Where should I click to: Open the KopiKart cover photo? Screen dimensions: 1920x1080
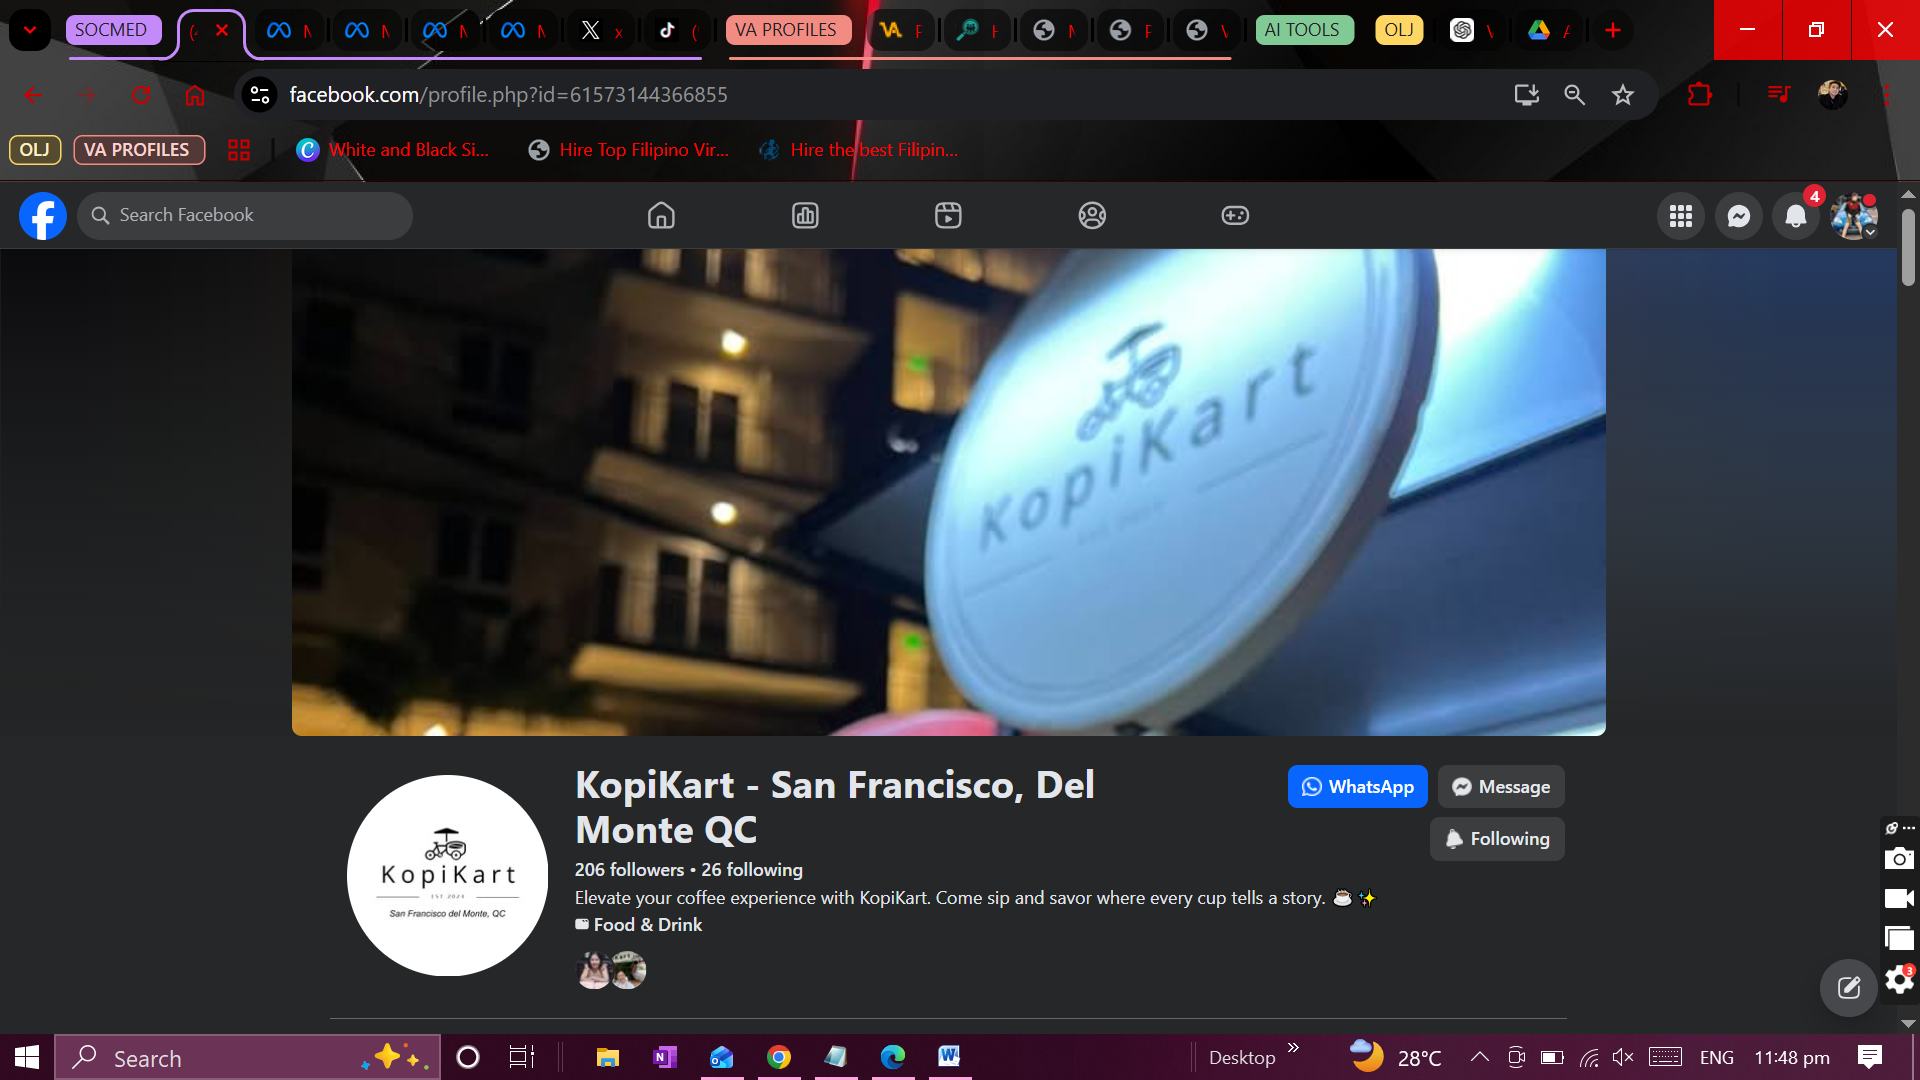[x=948, y=492]
